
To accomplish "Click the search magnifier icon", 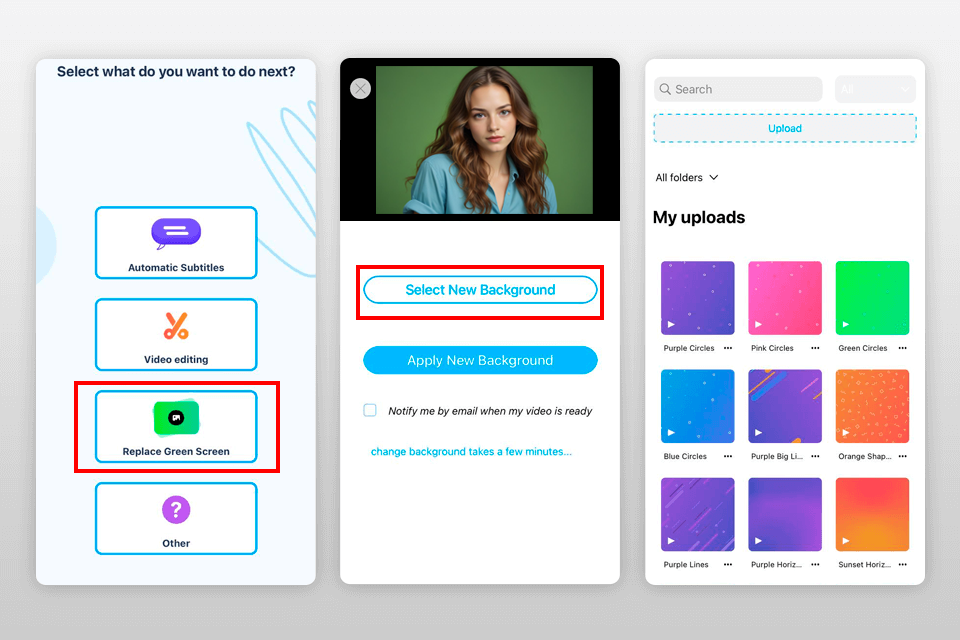I will 665,89.
